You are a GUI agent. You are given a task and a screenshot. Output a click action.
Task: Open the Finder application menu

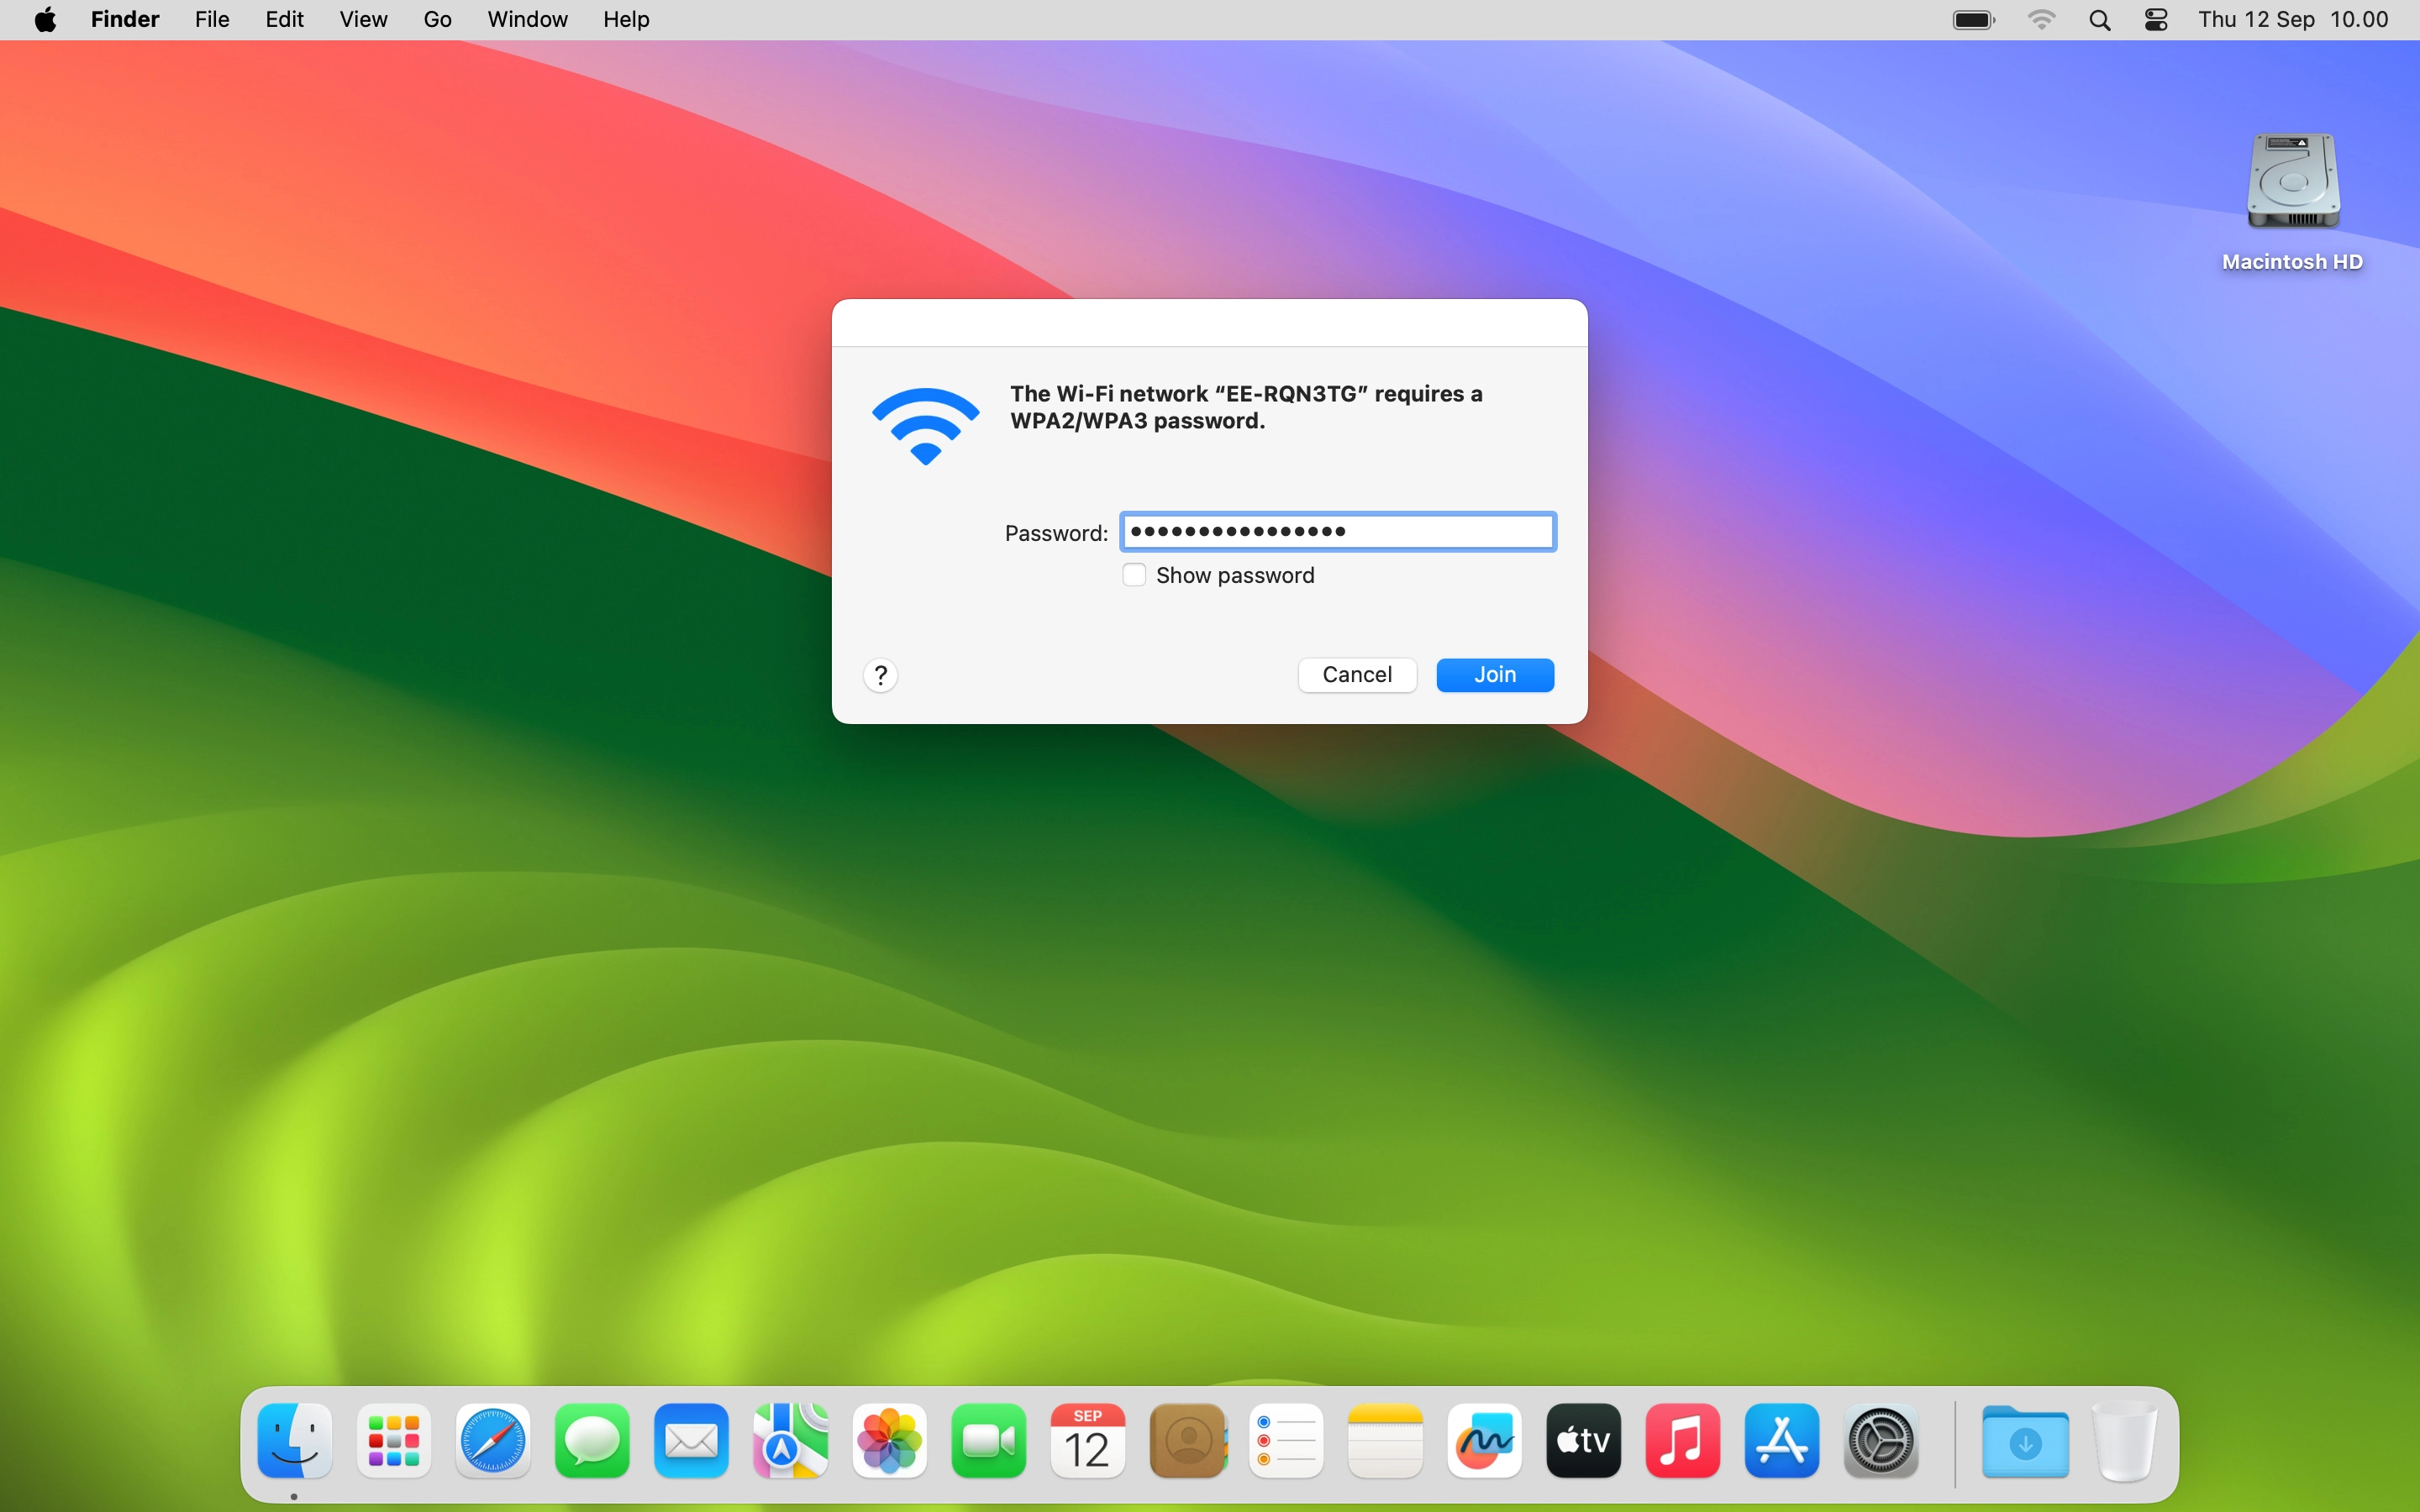point(124,19)
